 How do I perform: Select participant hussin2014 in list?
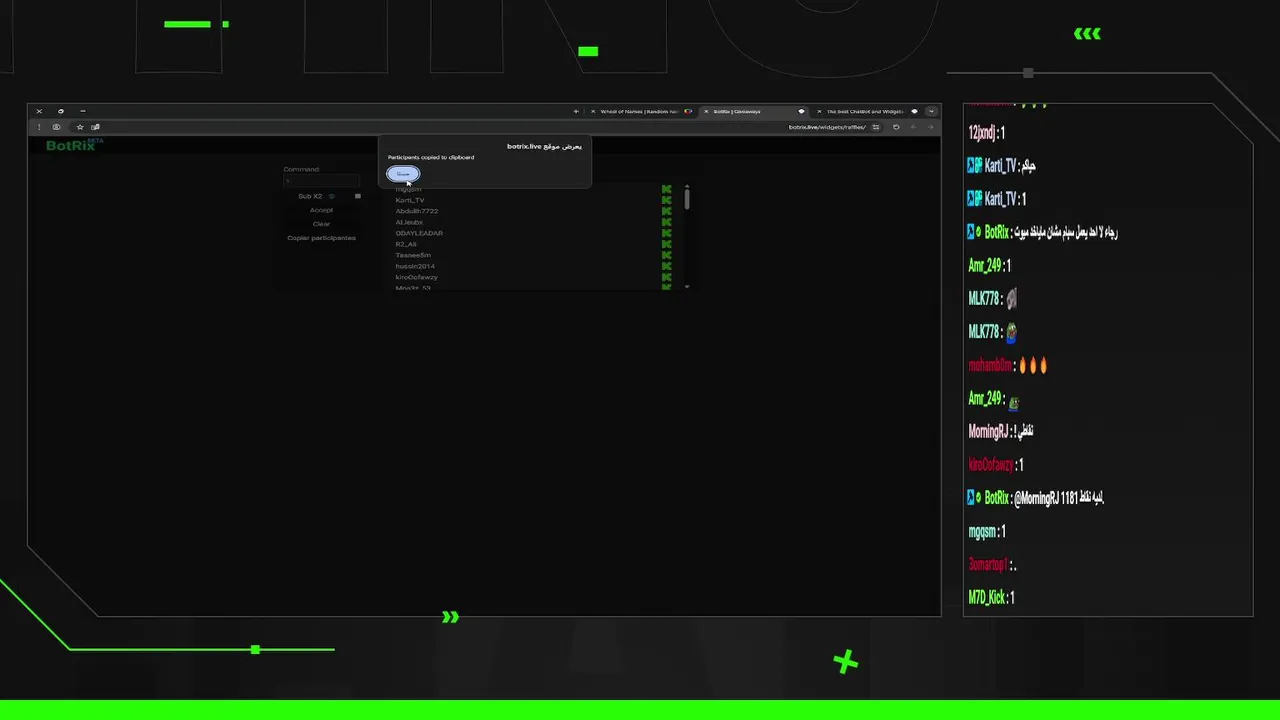(415, 266)
